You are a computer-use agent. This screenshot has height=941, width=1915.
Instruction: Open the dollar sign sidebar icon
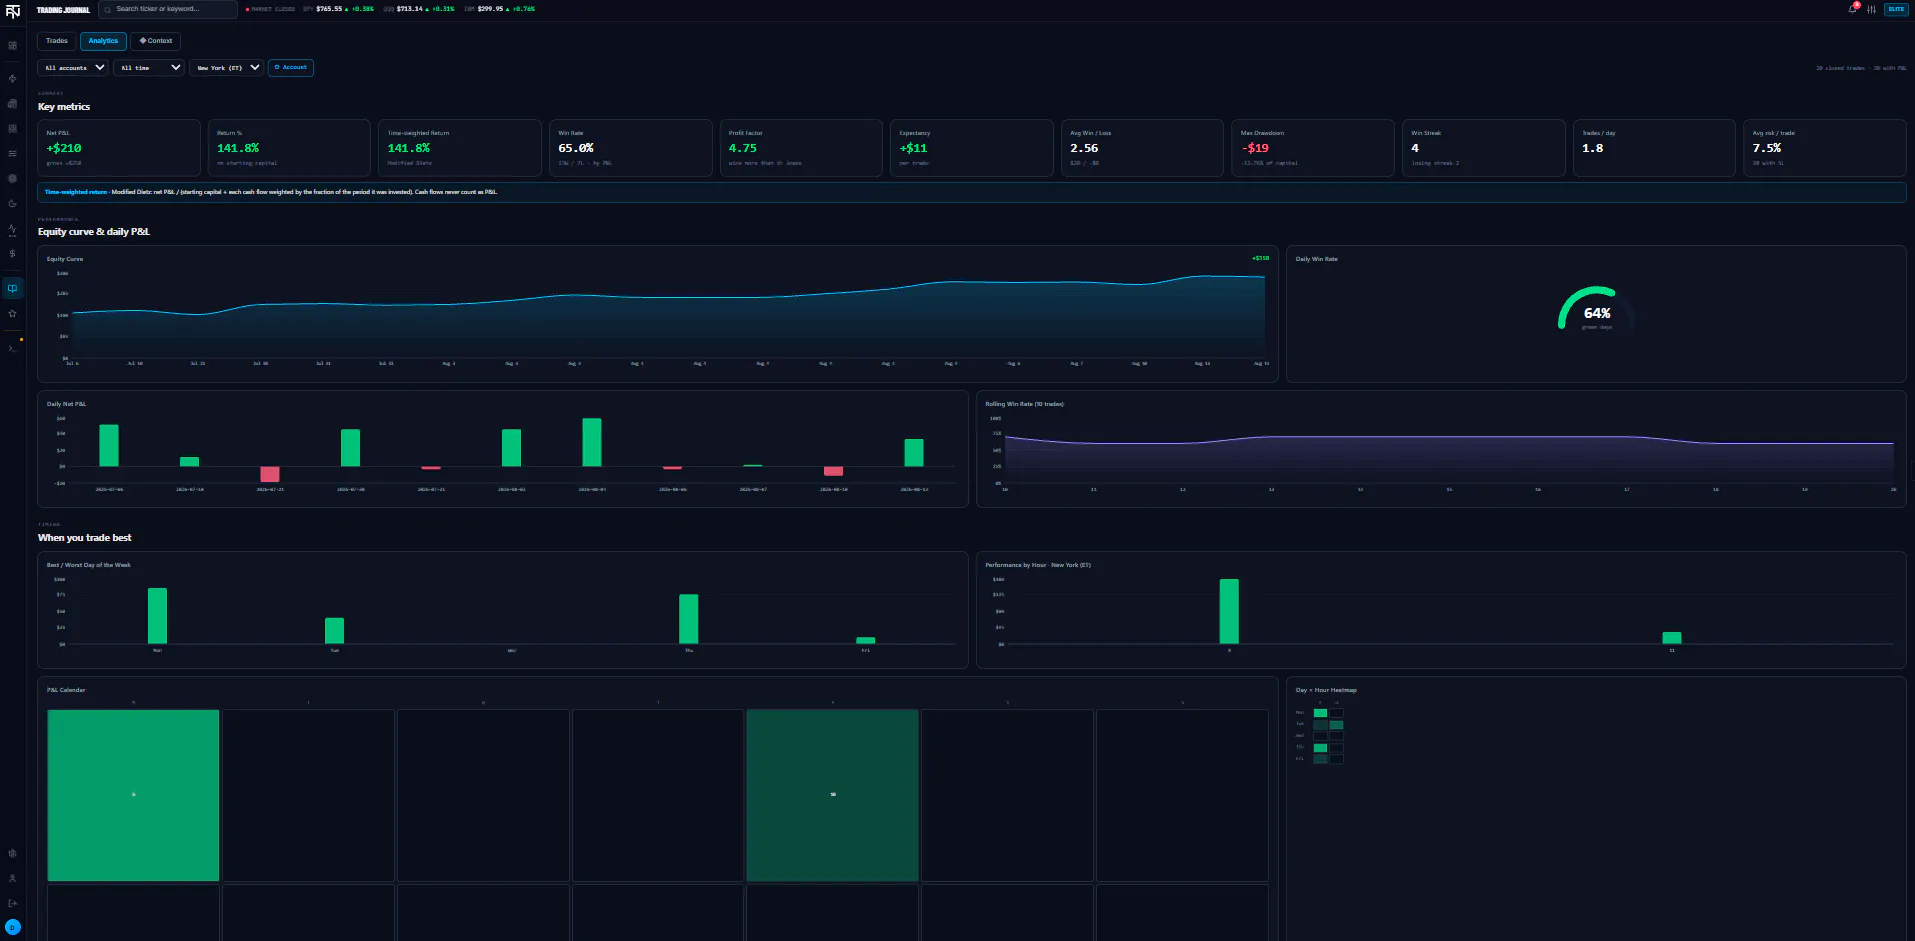tap(12, 254)
